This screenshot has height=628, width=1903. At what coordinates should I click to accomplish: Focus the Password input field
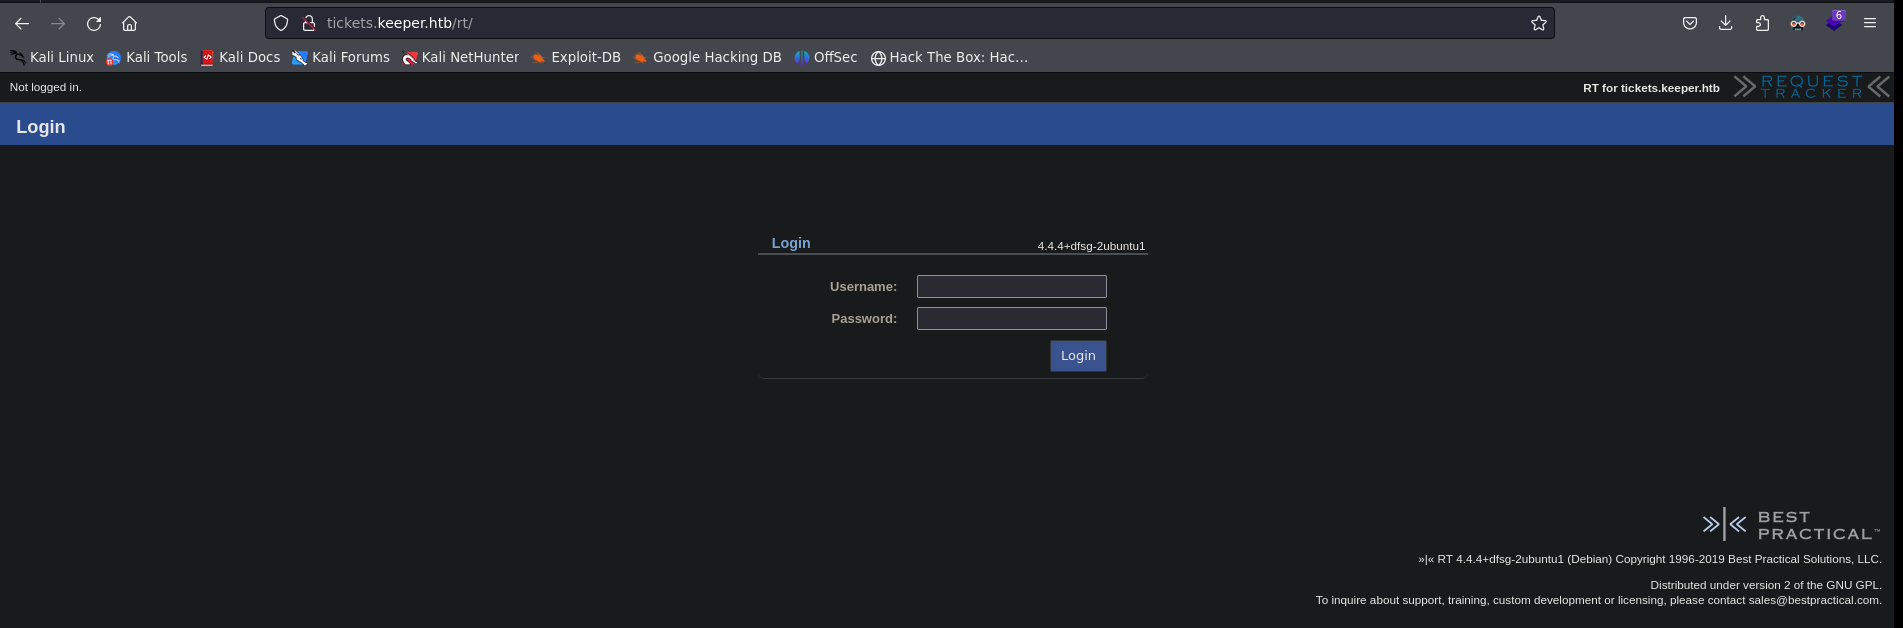(x=1011, y=319)
